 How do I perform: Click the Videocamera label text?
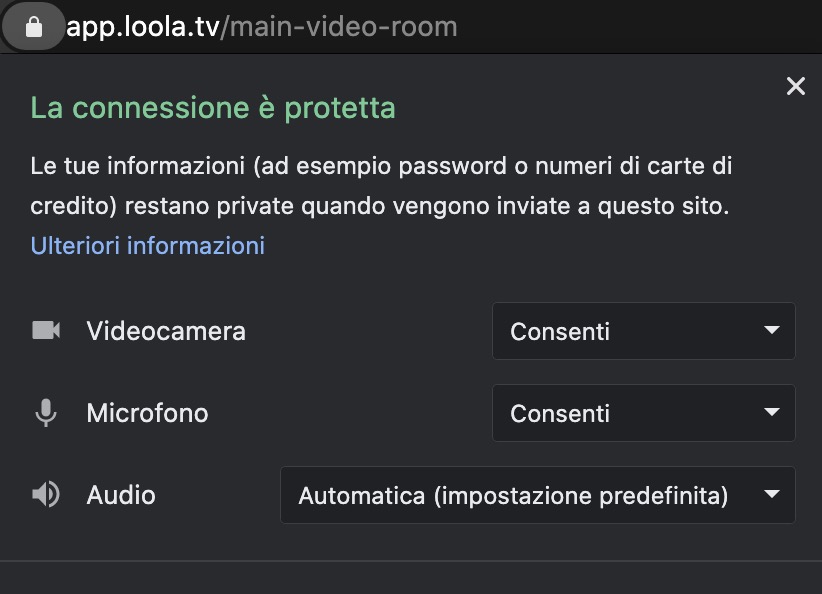click(166, 331)
